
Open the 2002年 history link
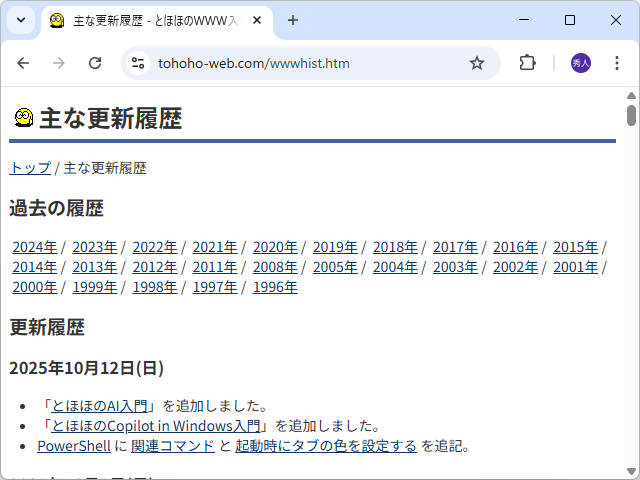pos(515,267)
